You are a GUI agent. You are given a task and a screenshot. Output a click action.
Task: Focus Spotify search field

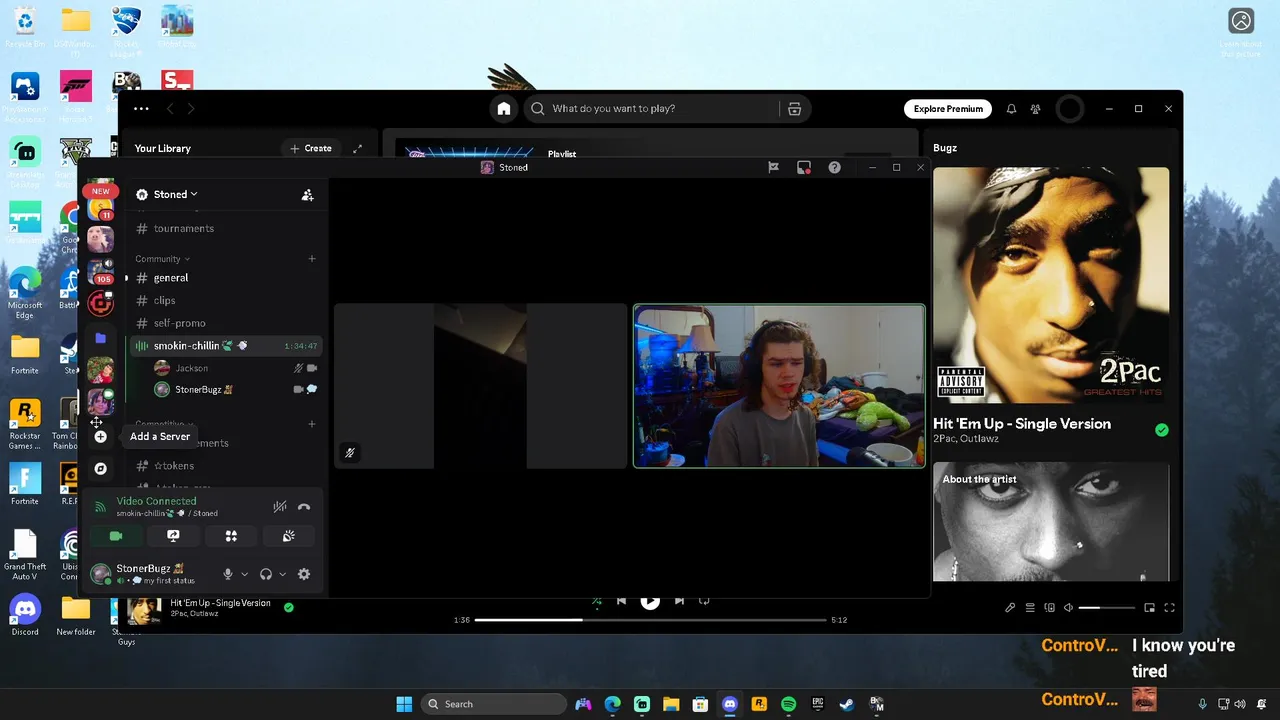(x=650, y=109)
